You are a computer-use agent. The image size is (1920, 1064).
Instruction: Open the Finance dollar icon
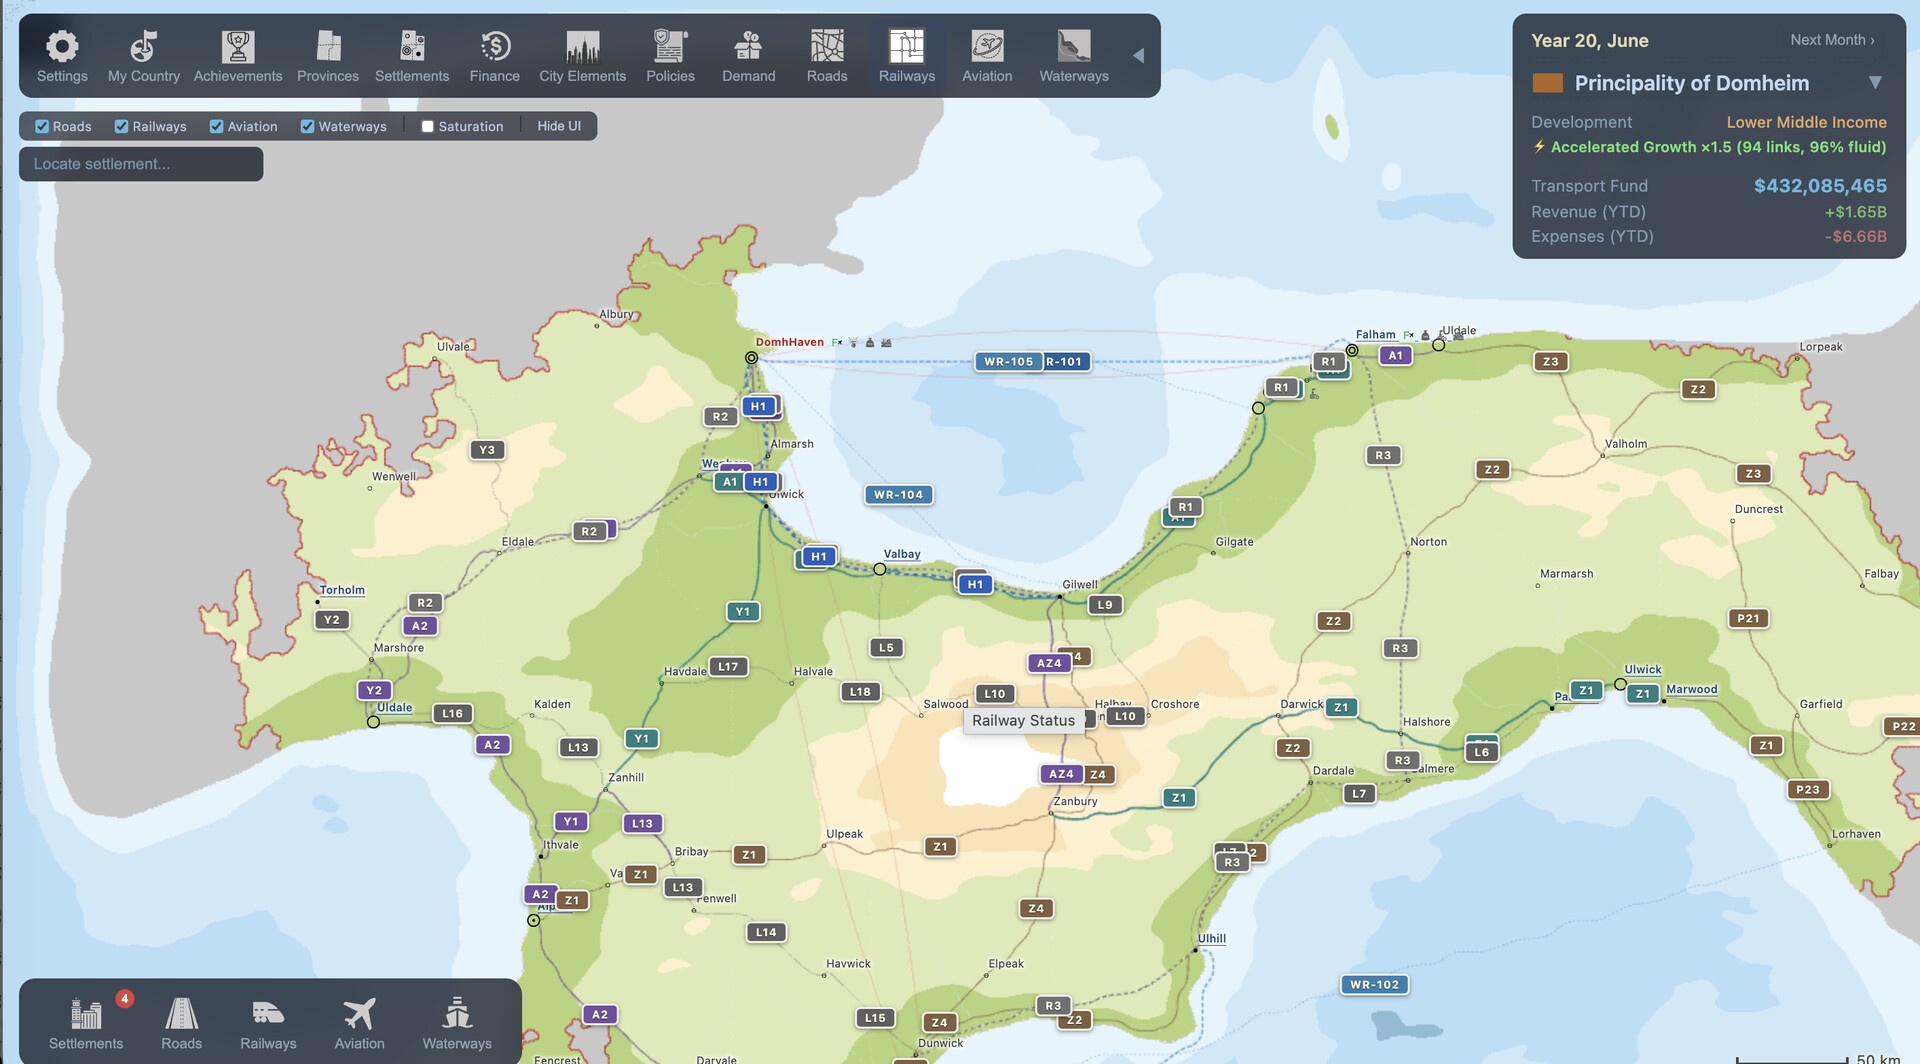tap(495, 47)
